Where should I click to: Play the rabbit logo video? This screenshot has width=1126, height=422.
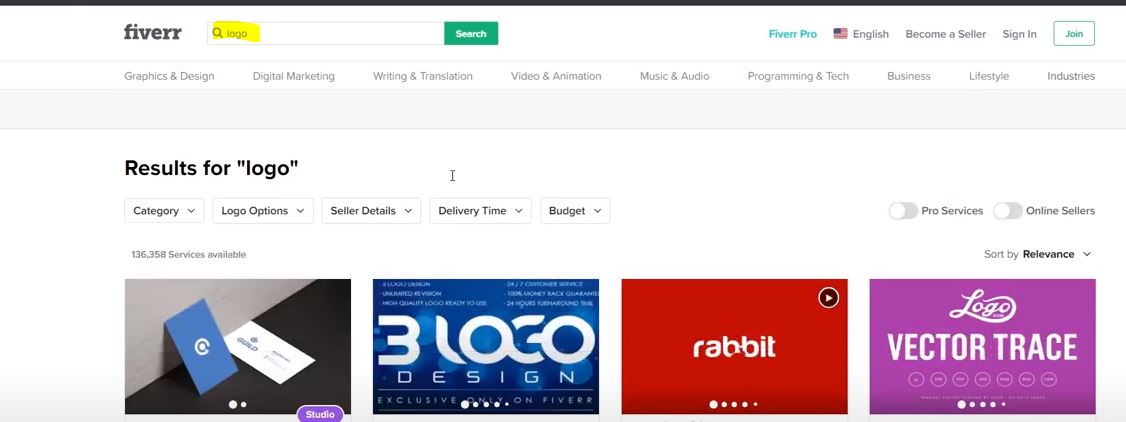click(828, 297)
